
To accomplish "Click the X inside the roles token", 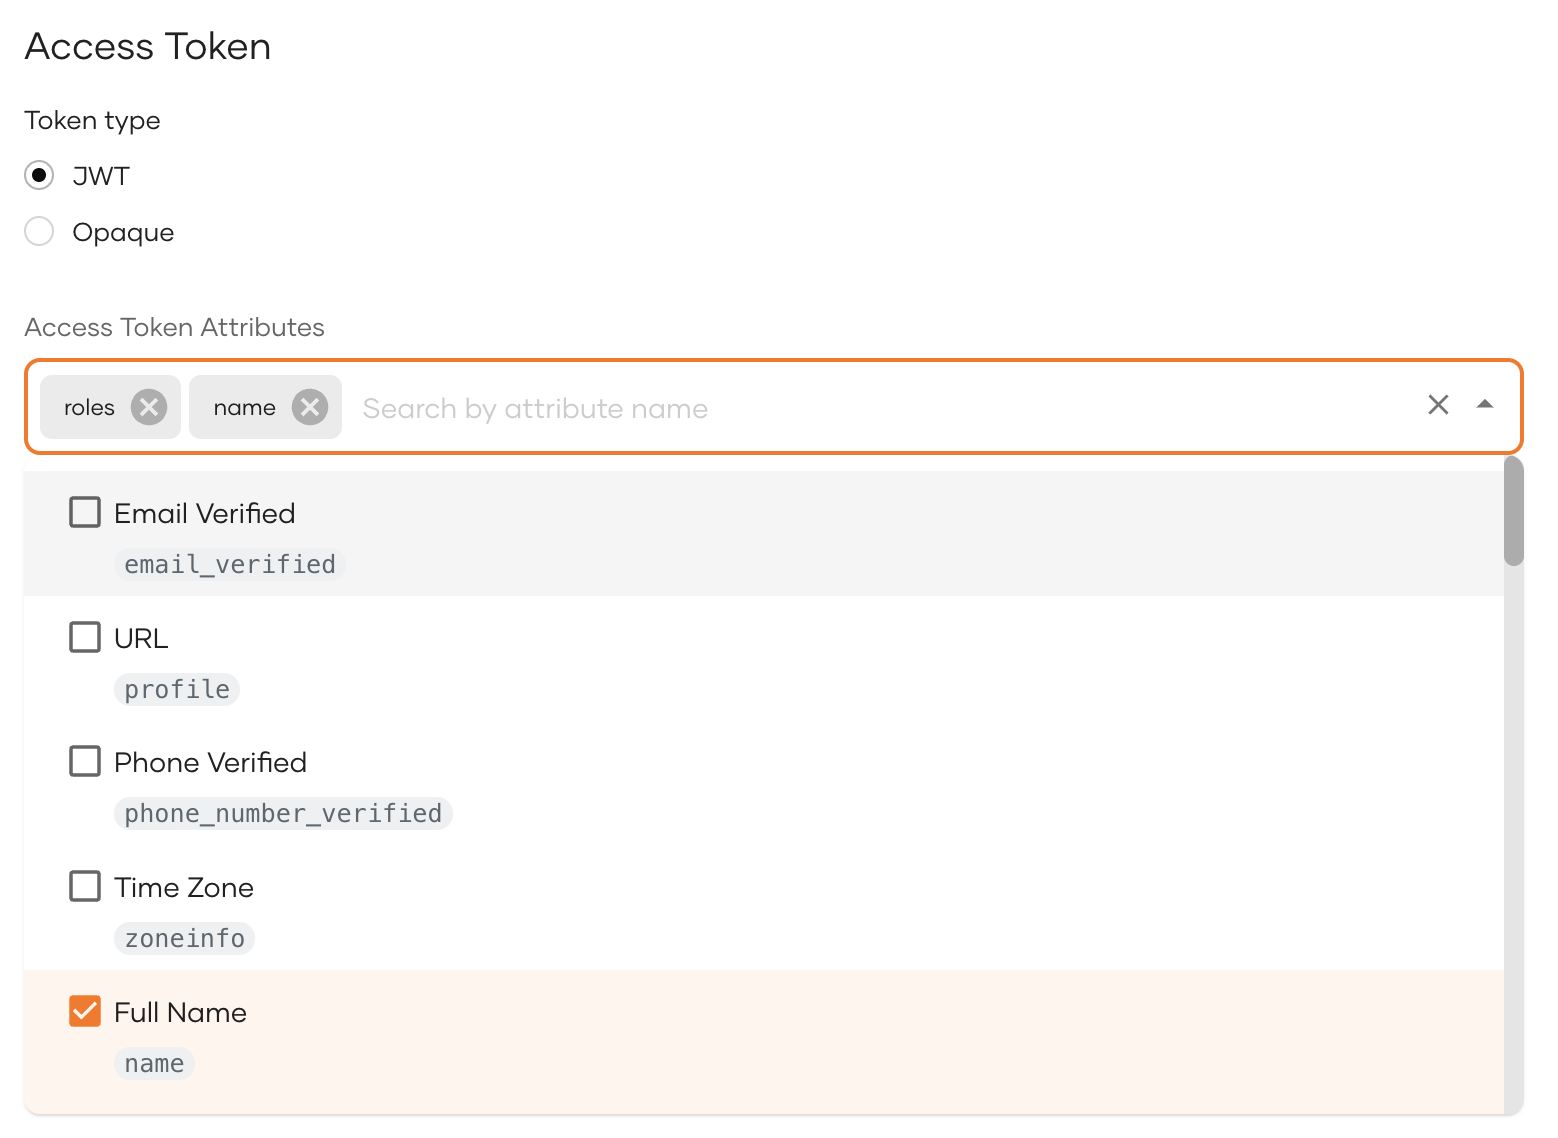I will pos(150,407).
